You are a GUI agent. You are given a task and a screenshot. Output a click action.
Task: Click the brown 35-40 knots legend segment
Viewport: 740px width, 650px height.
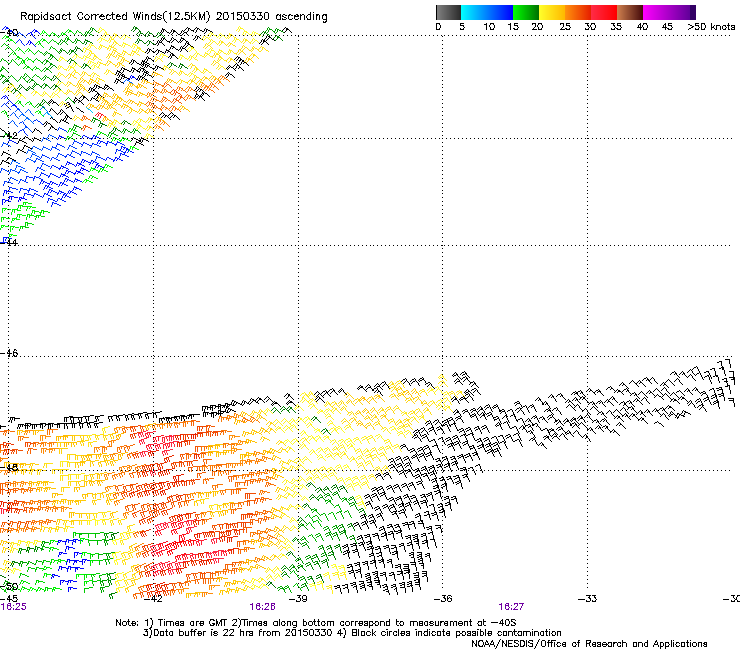coord(630,12)
